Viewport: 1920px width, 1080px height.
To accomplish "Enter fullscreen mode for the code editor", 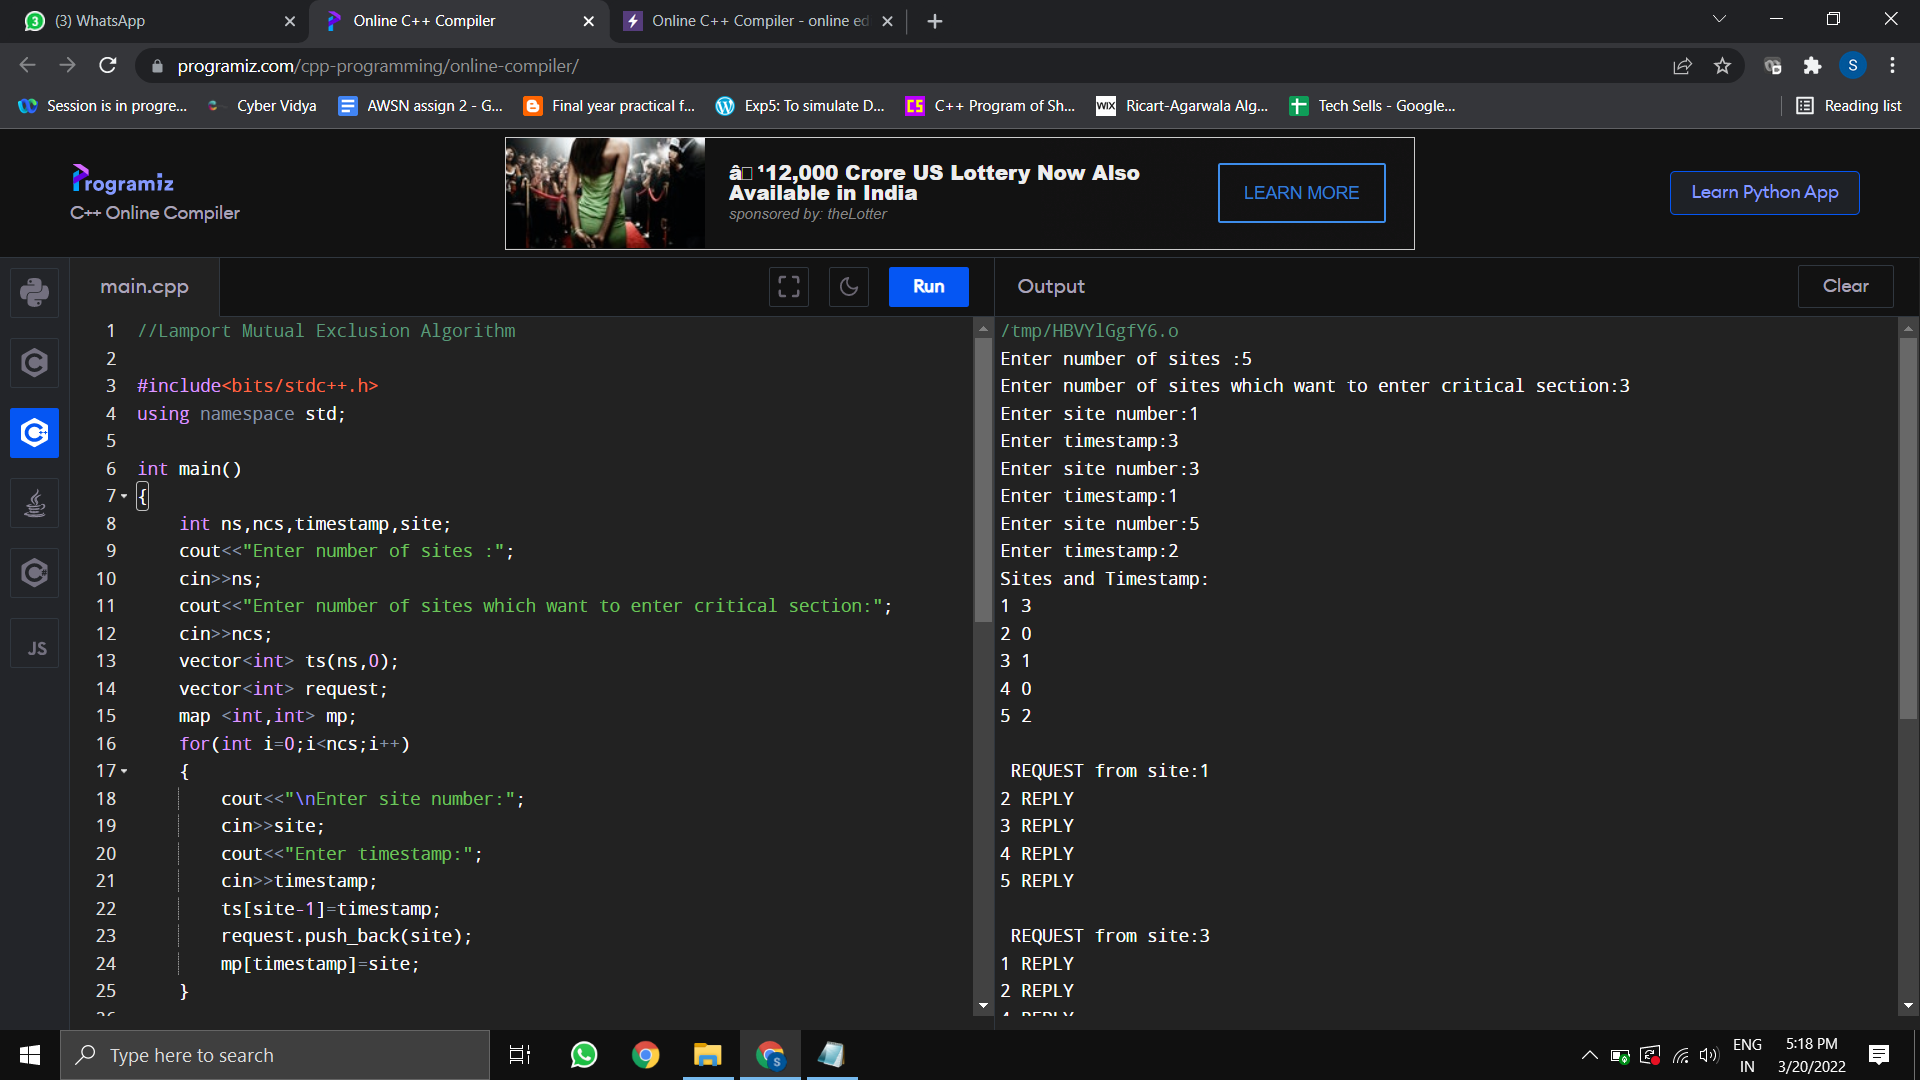I will 788,287.
